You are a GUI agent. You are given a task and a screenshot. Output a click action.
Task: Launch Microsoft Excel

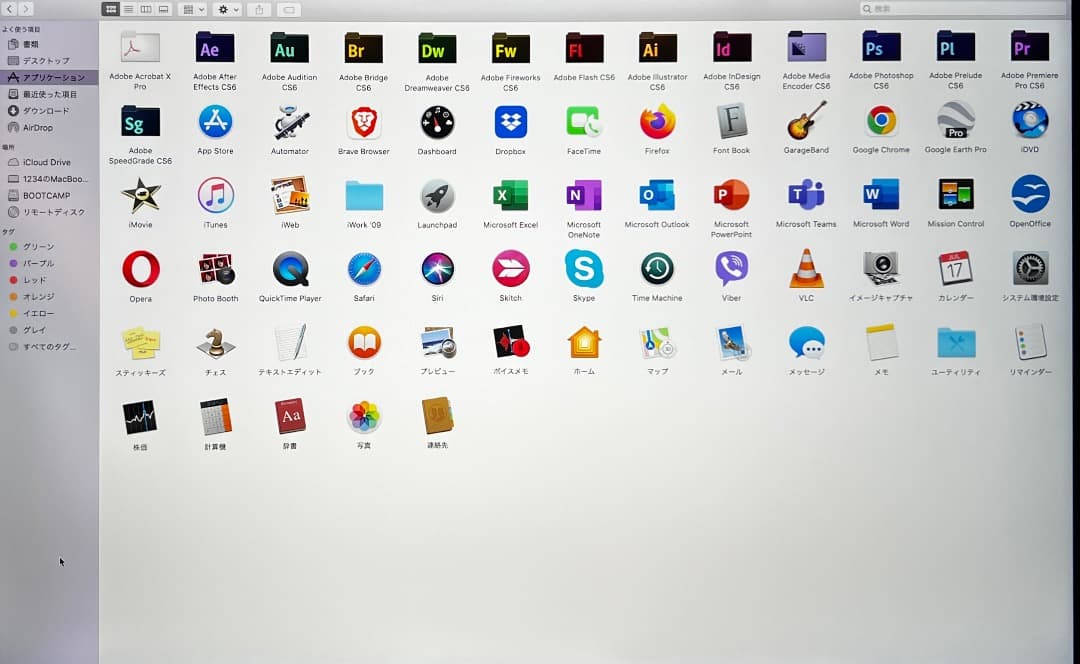pos(510,196)
